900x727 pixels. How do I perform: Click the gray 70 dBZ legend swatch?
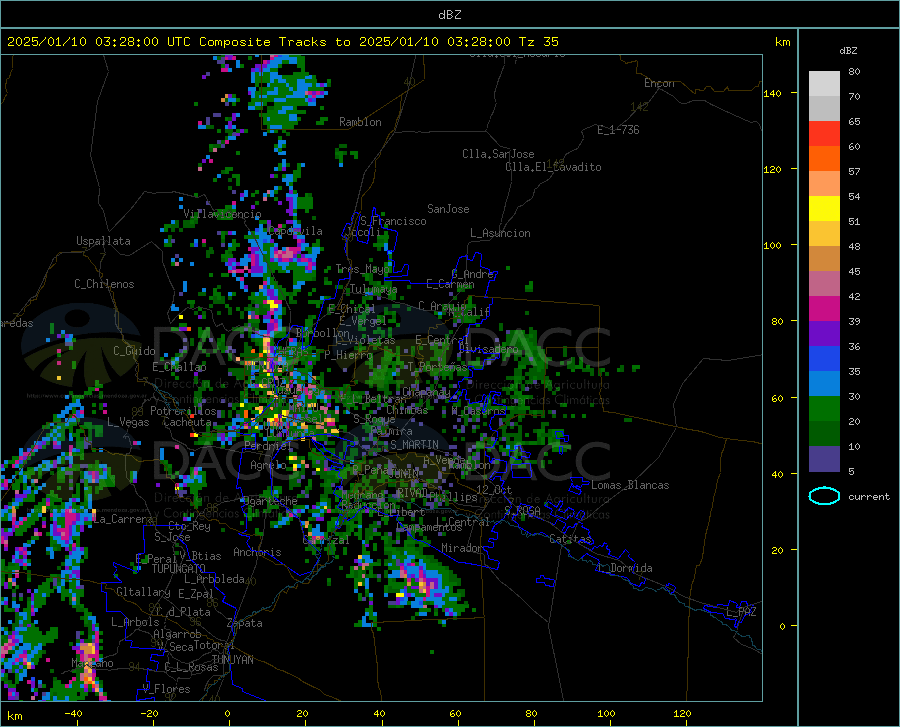[x=824, y=108]
